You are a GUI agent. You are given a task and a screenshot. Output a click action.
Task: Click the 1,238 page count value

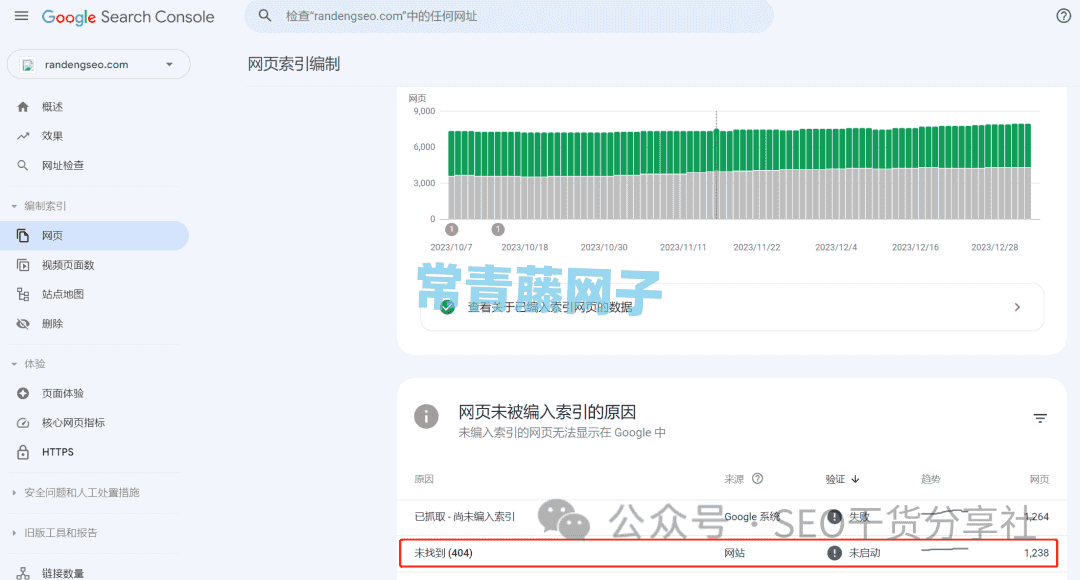1037,552
